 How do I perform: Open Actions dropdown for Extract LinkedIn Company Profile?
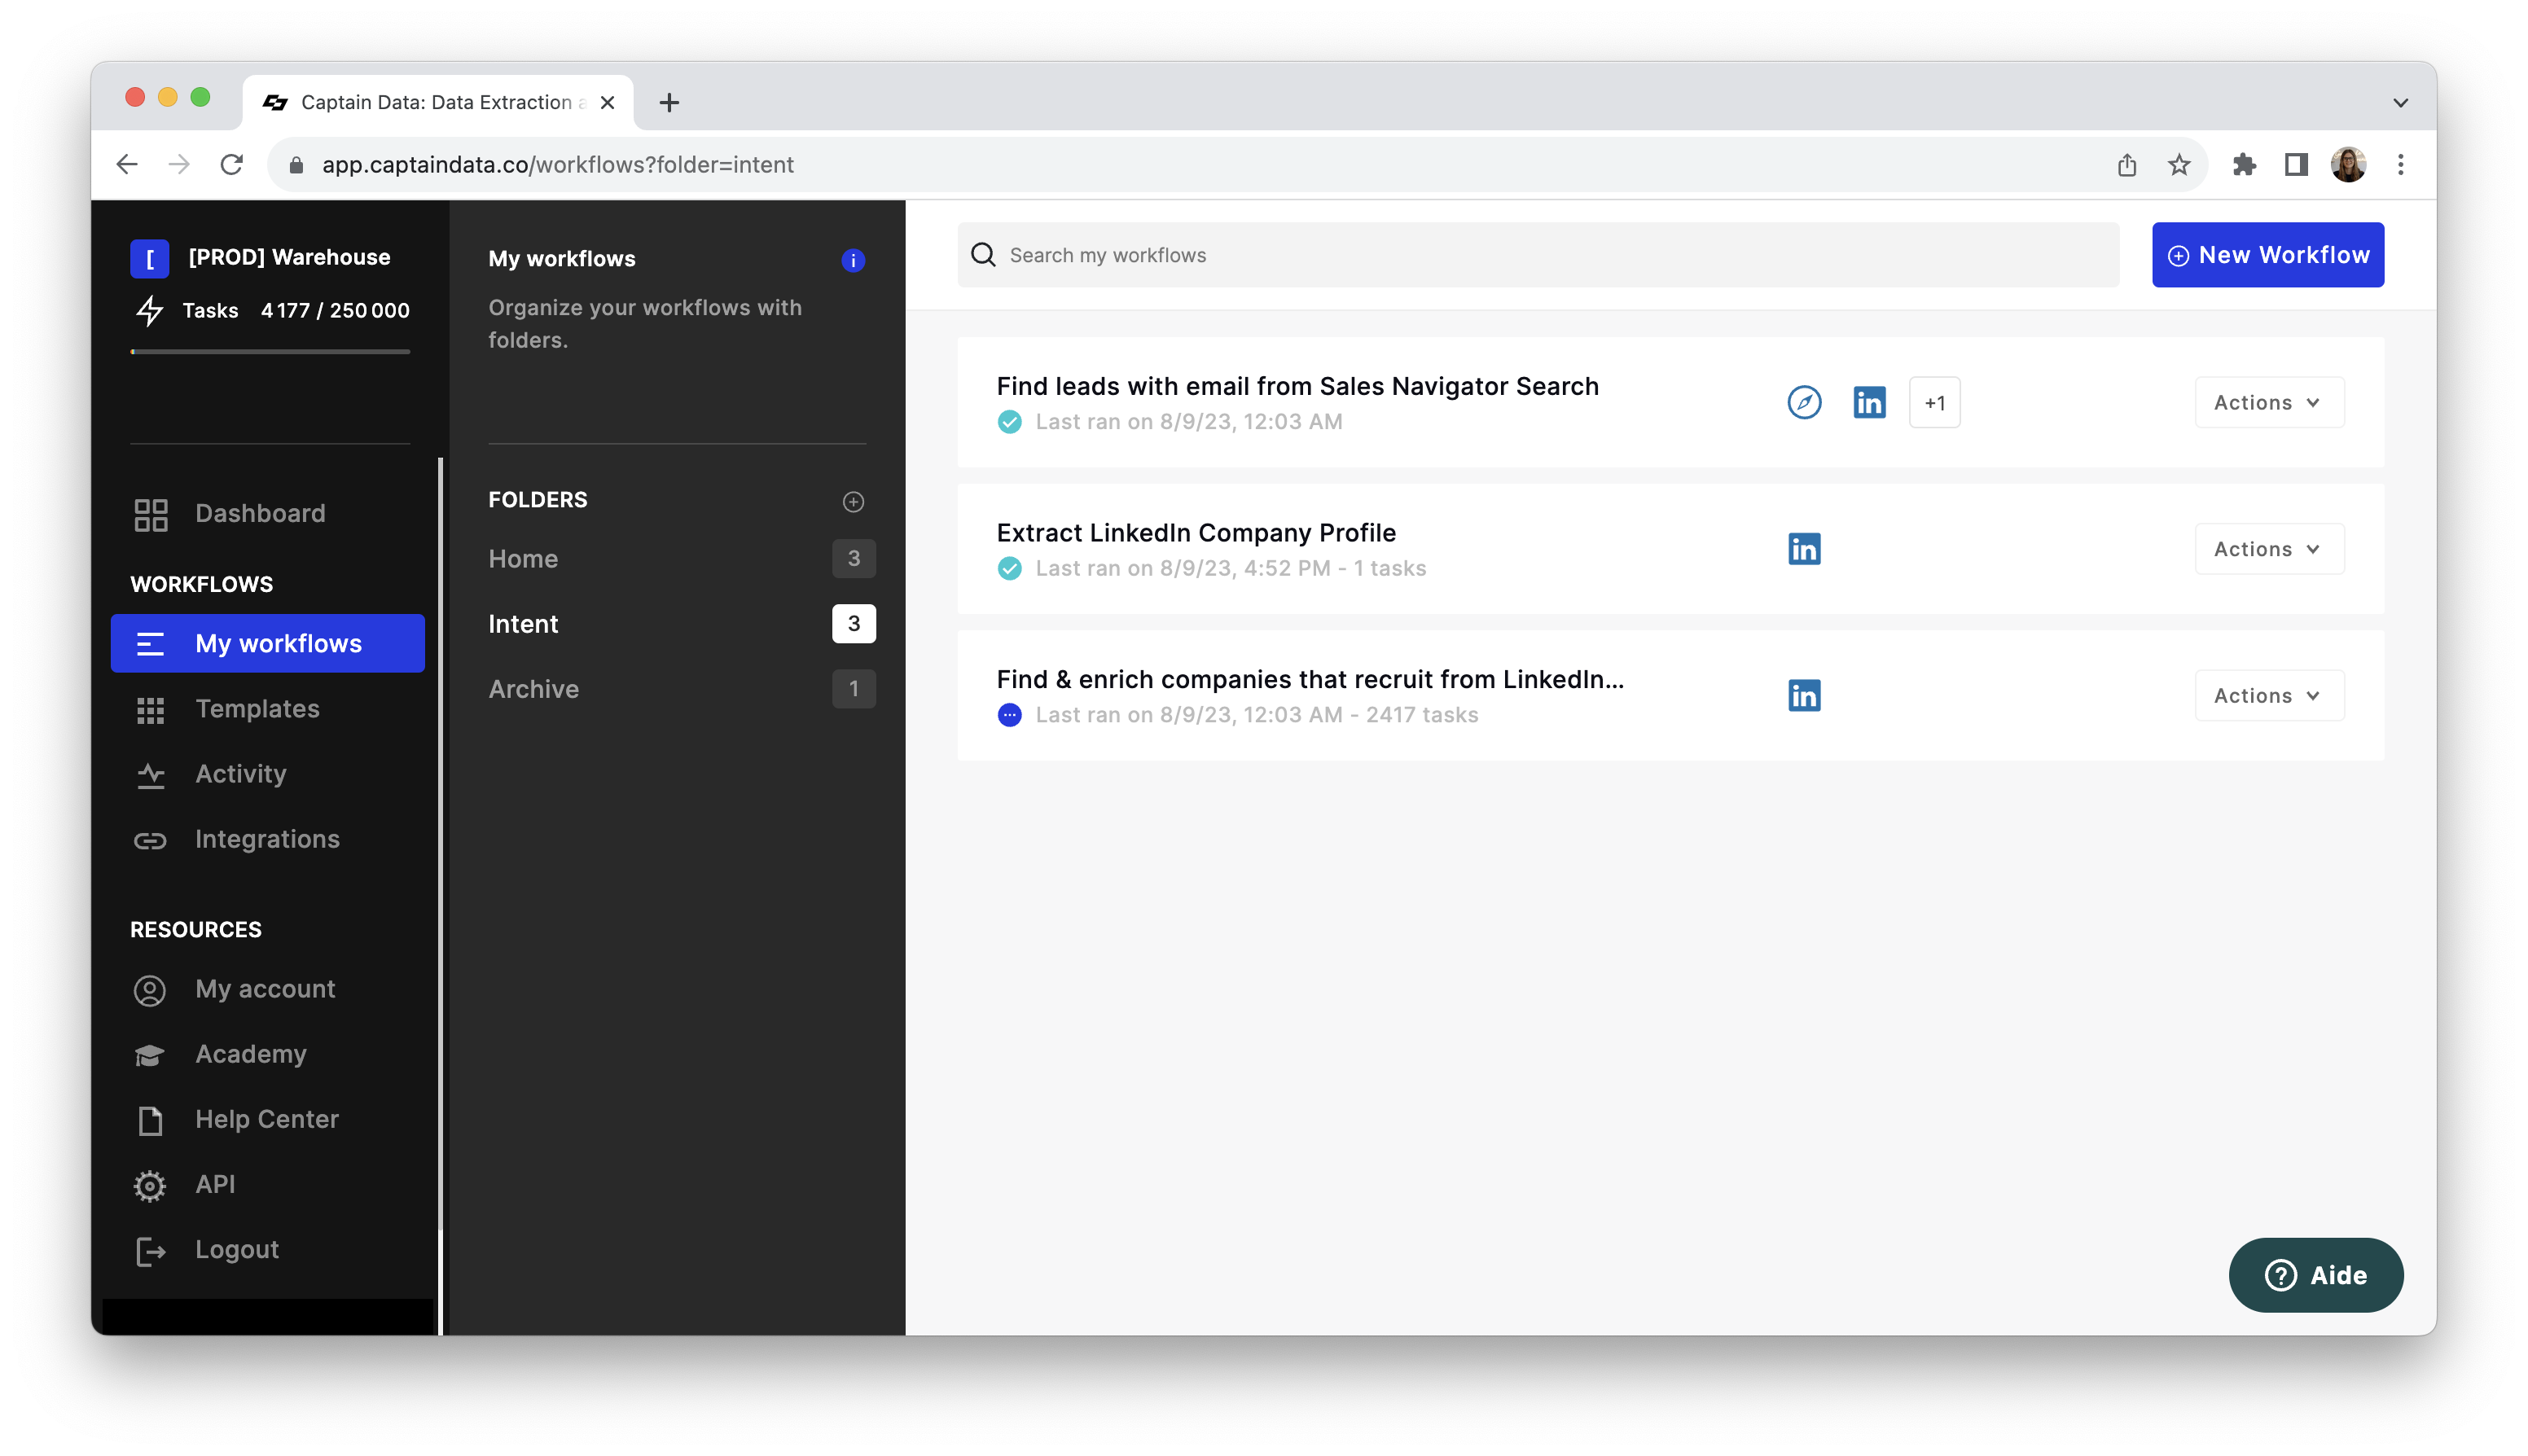pos(2269,549)
